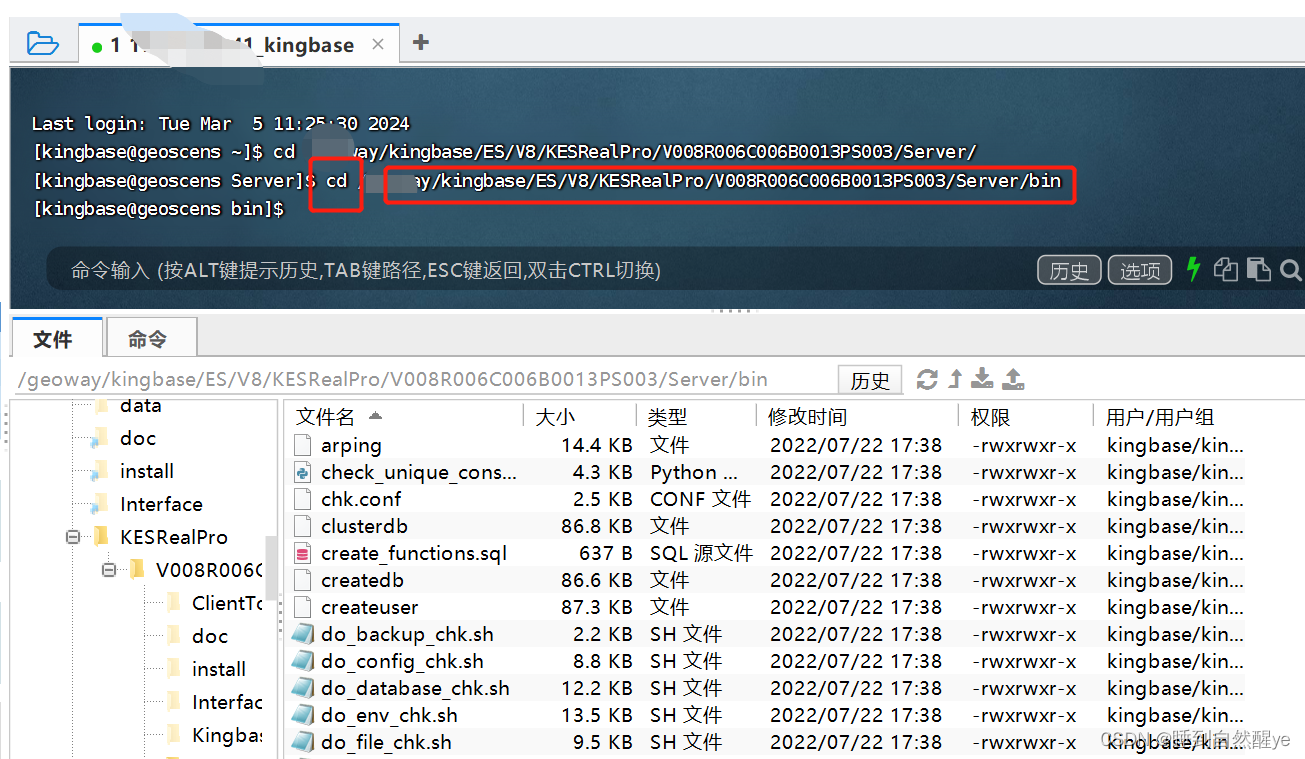Collapse the V008R006C folder node
This screenshot has height=759, width=1305.
pos(107,569)
